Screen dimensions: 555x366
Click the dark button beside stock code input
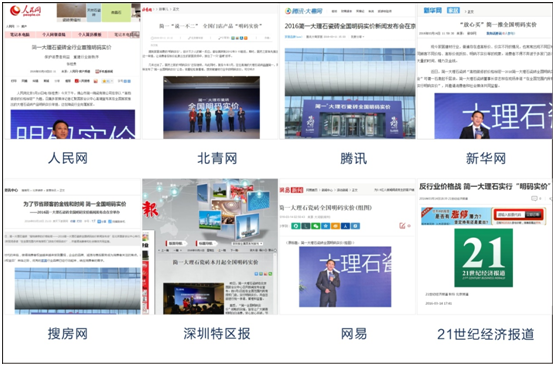[533, 215]
